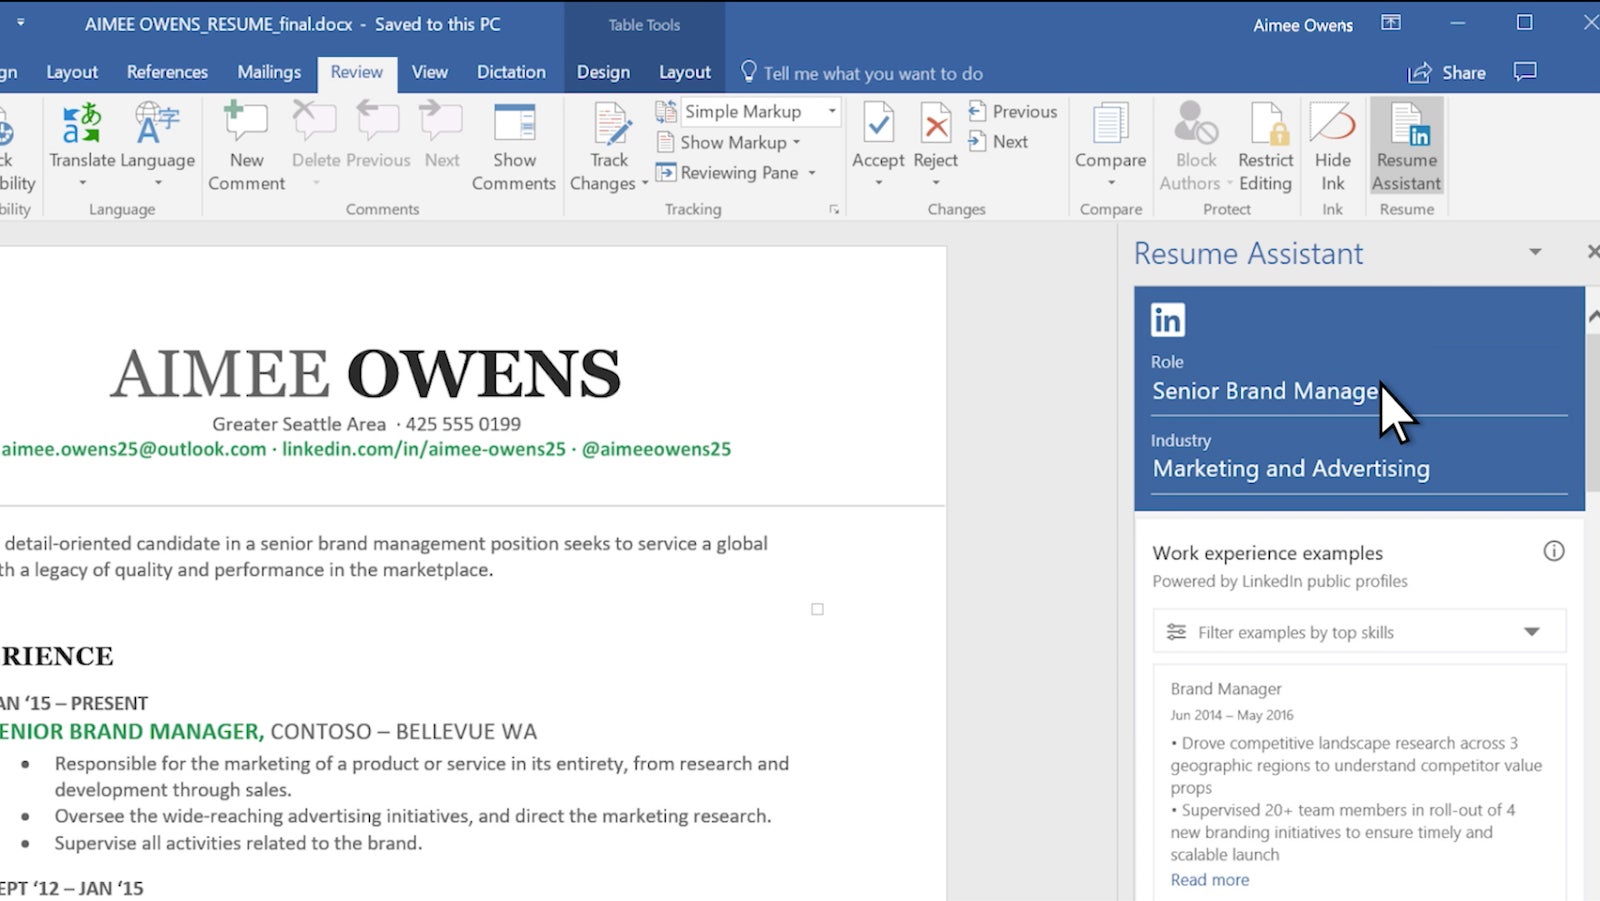The width and height of the screenshot is (1600, 901).
Task: Click the Aimee Owens account name
Action: (x=1303, y=26)
